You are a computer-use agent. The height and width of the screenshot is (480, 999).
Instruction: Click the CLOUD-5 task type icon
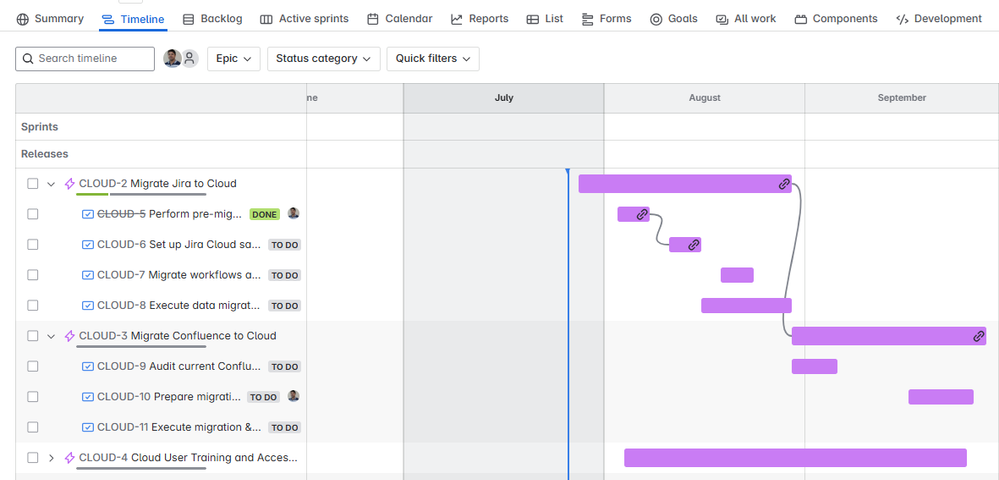tap(88, 214)
